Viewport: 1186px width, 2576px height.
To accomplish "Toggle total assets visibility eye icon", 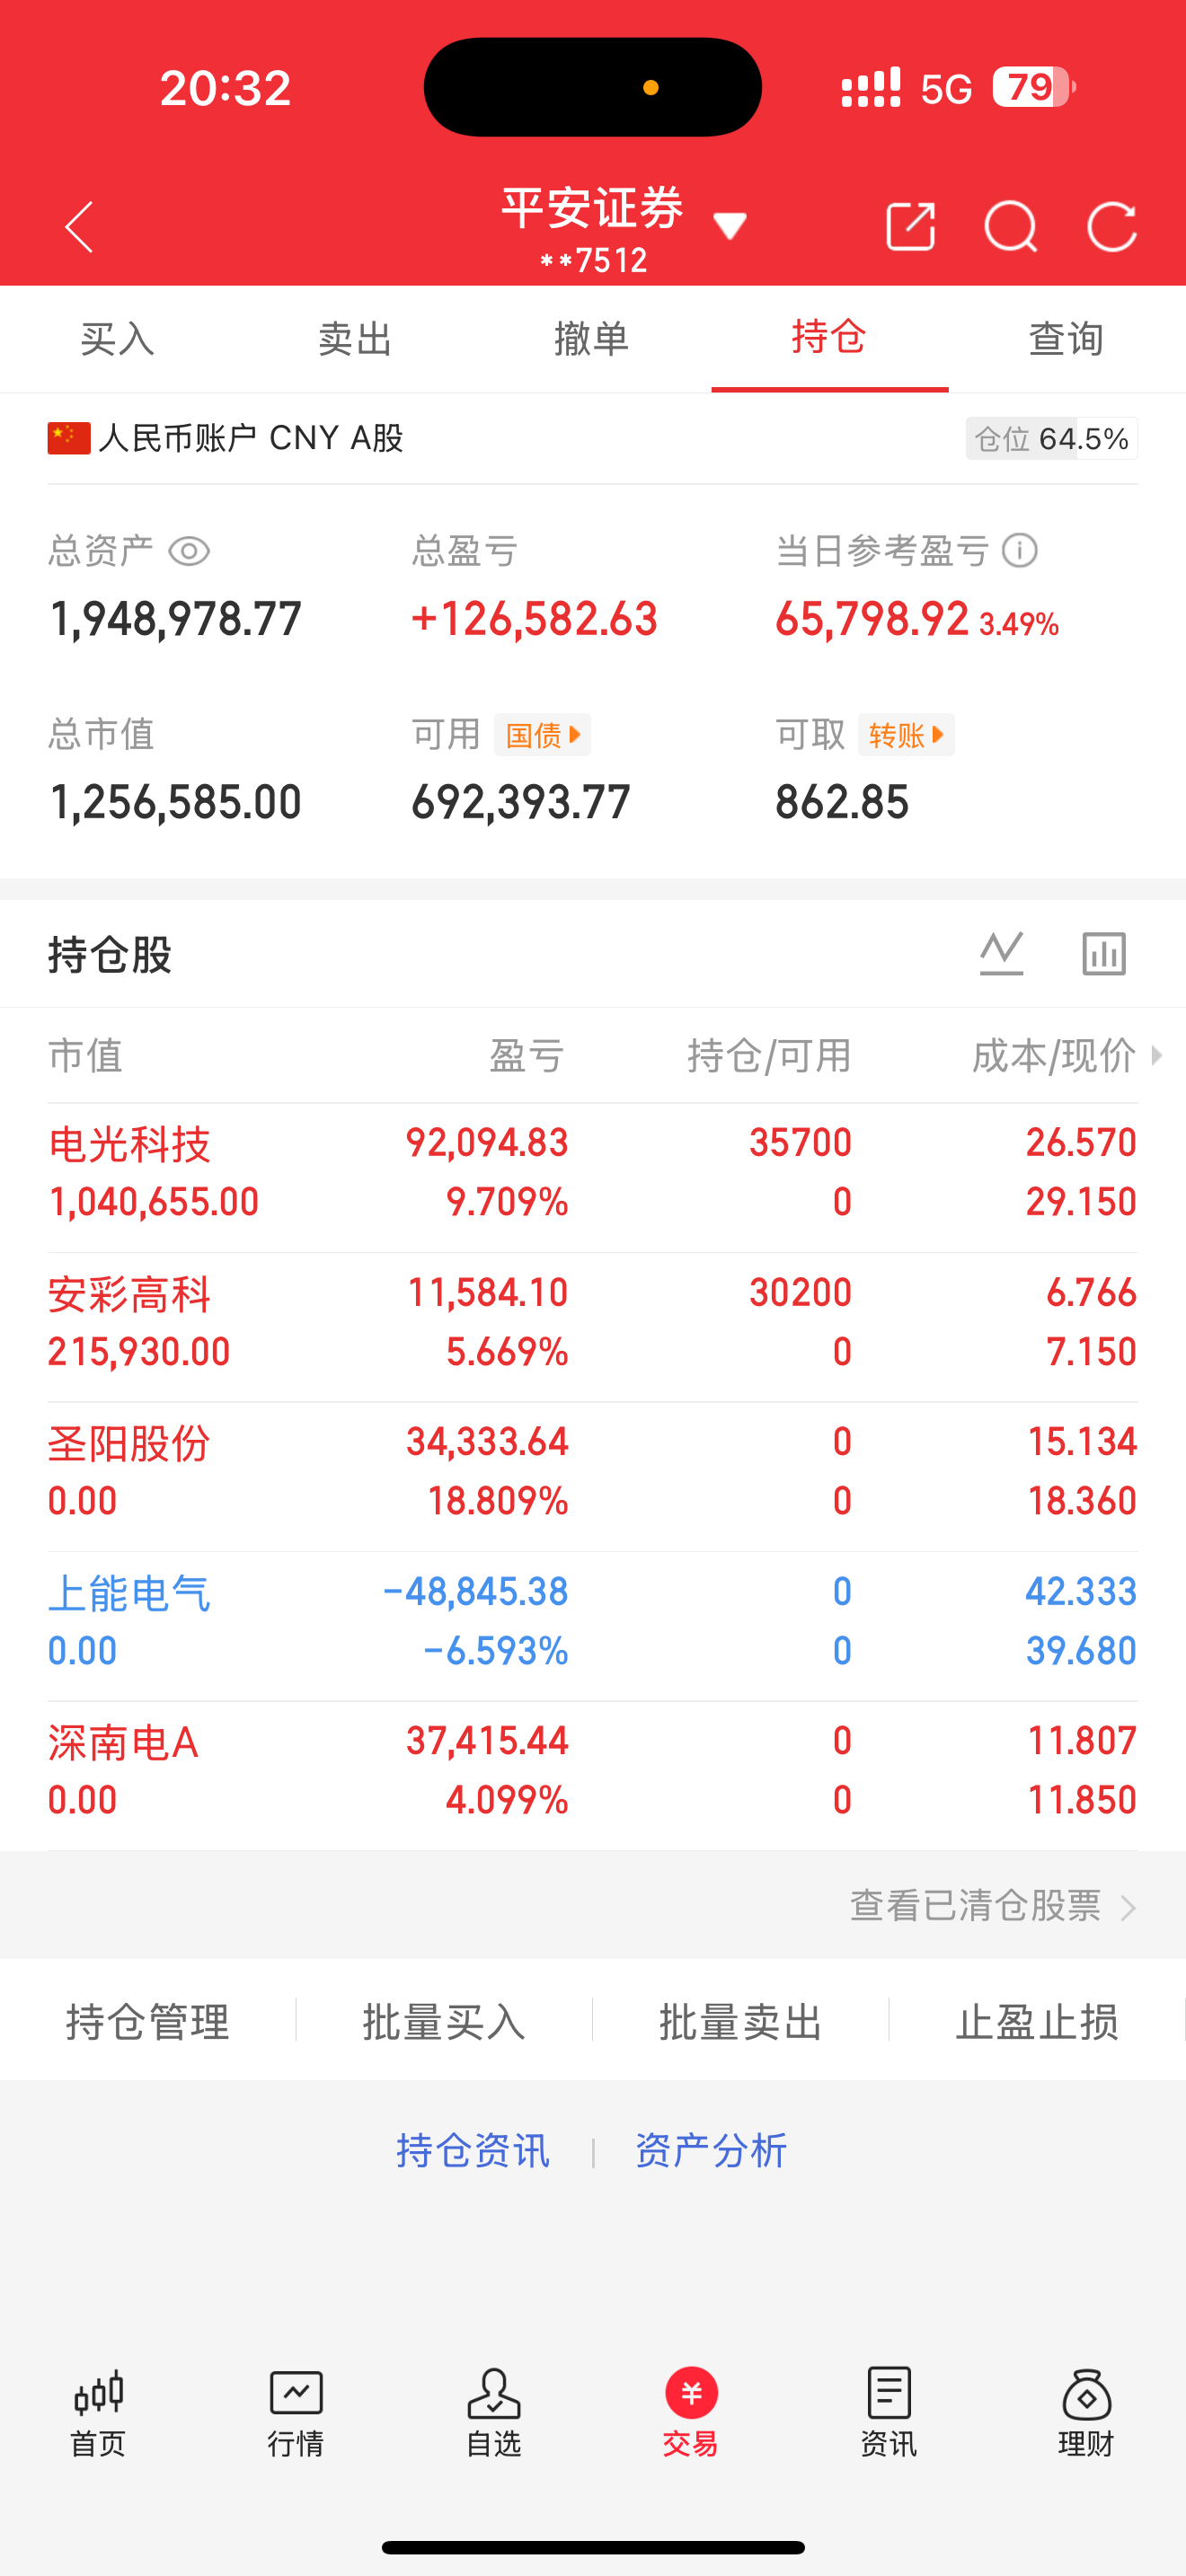I will [x=189, y=551].
